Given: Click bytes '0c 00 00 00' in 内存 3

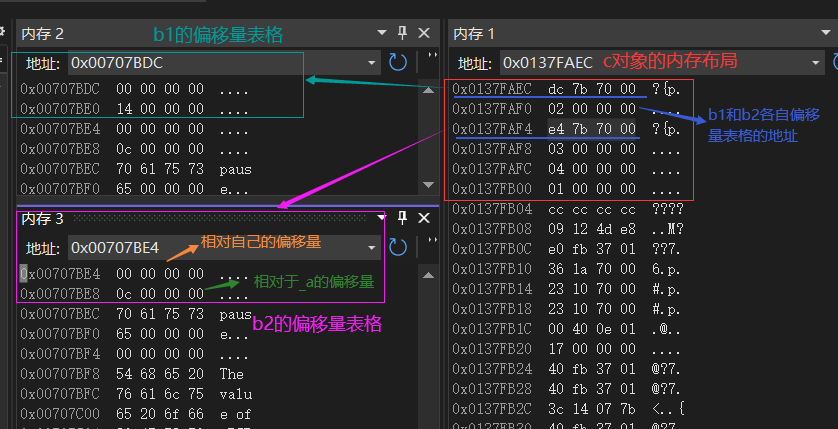Looking at the screenshot, I should tap(160, 294).
